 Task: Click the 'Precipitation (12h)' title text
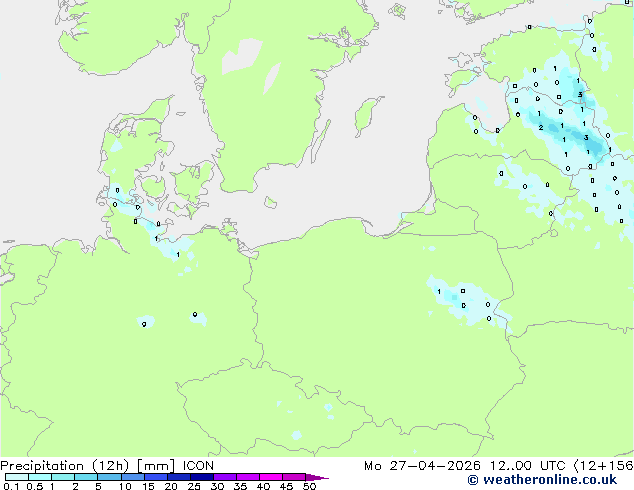pos(65,466)
